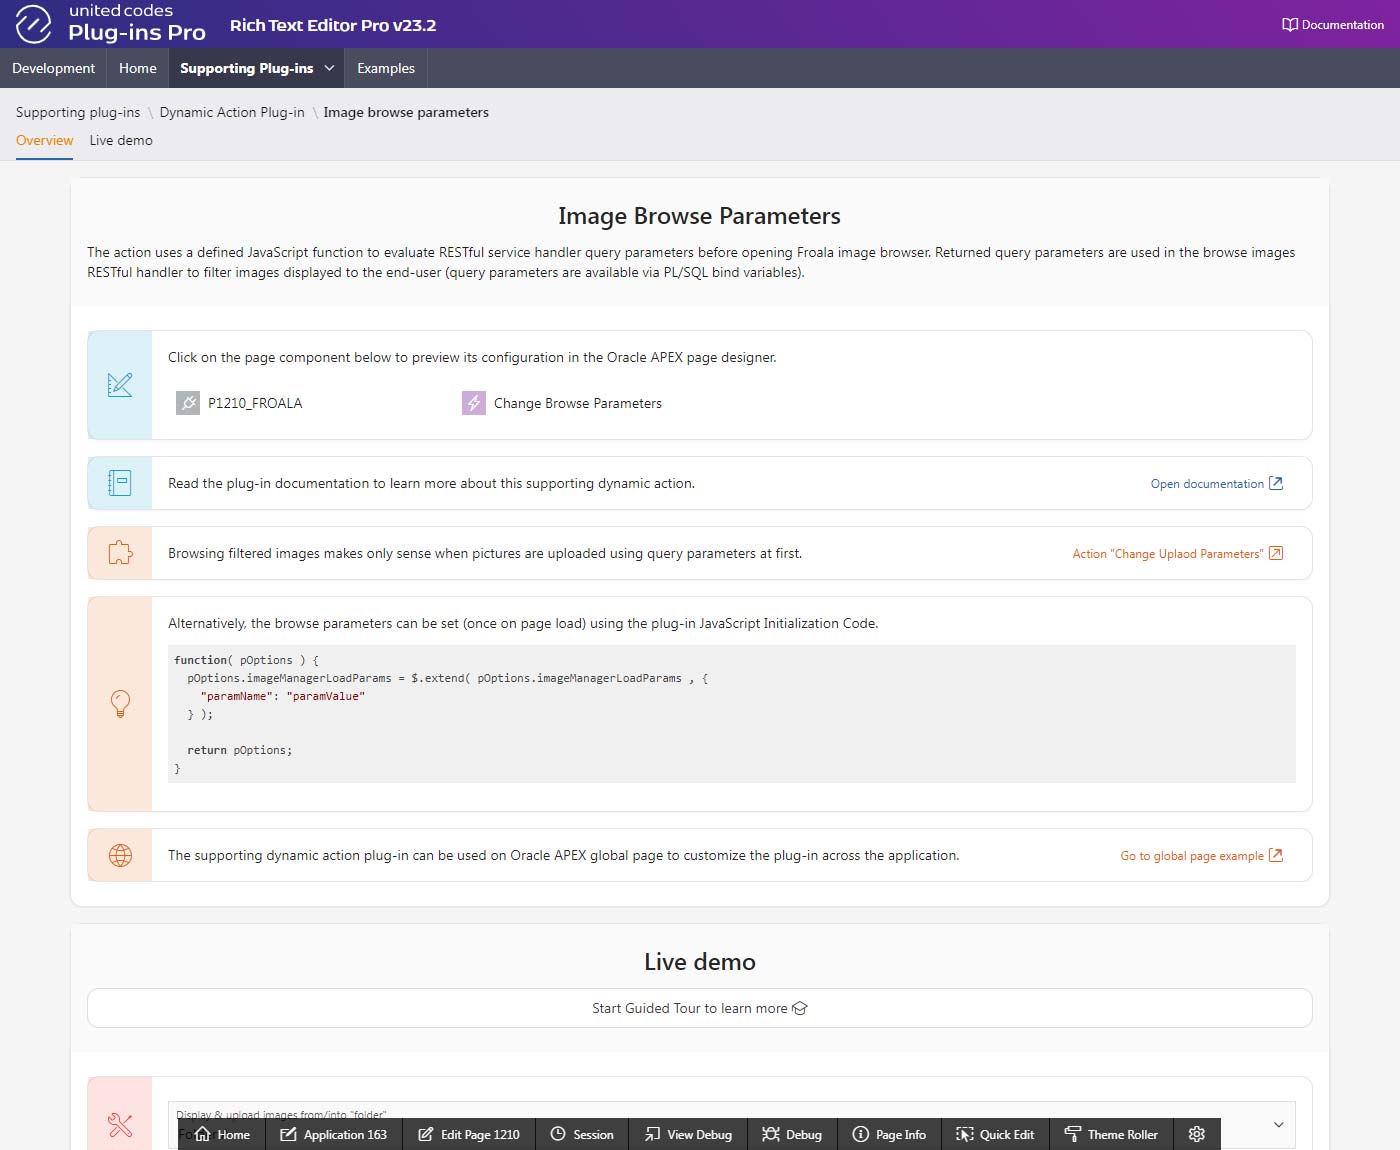Click the Image browse parameters breadcrumb text
1400x1150 pixels.
[x=406, y=112]
